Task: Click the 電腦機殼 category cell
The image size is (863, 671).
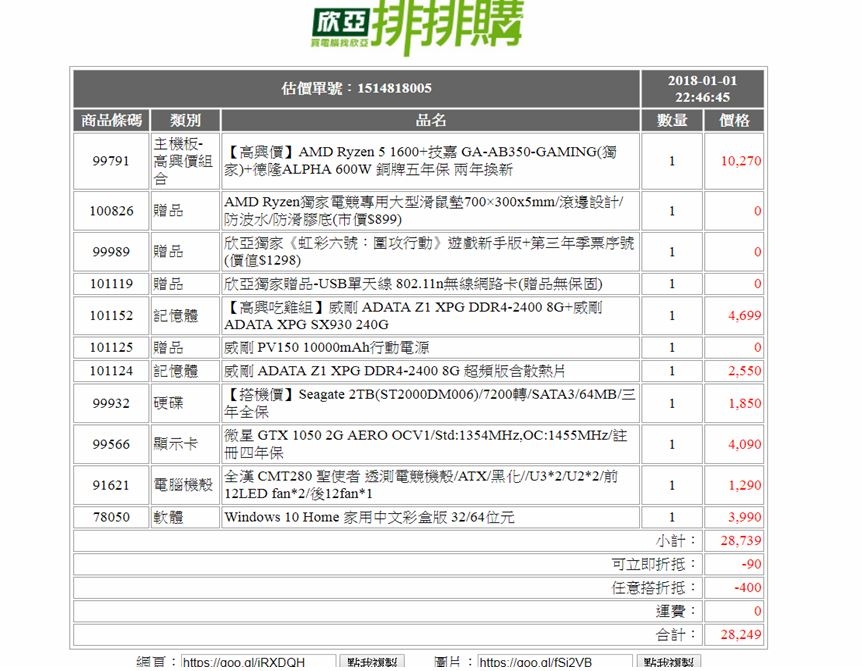Action: pos(185,485)
